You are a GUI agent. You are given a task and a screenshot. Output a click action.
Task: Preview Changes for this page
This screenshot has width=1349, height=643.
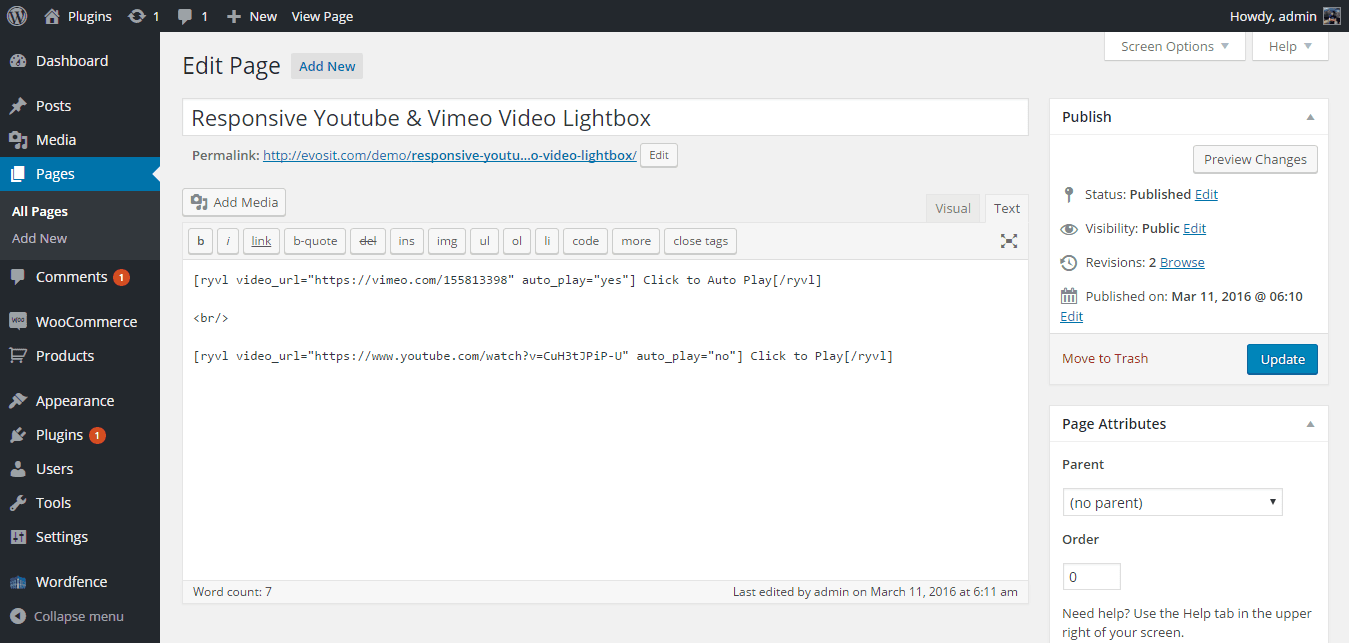tap(1255, 159)
